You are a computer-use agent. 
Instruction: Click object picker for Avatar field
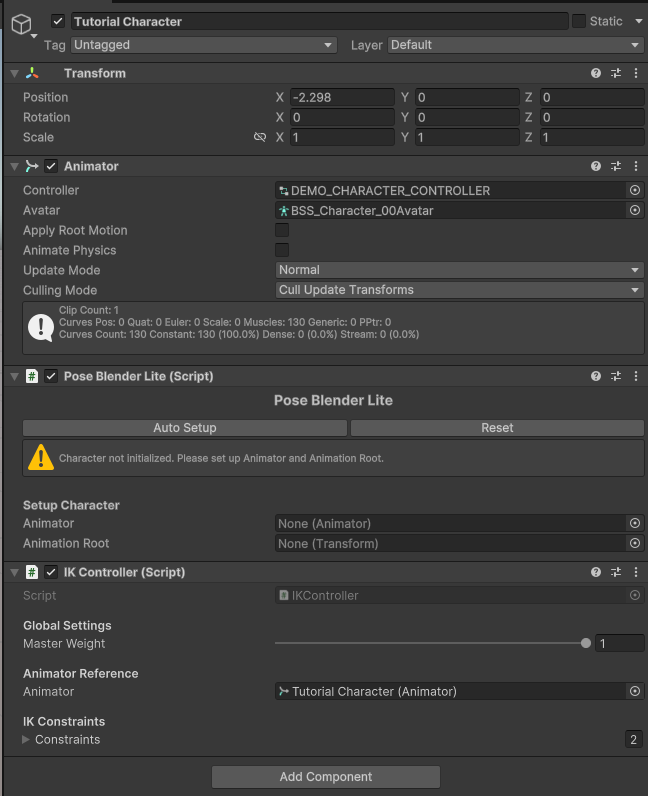point(634,210)
